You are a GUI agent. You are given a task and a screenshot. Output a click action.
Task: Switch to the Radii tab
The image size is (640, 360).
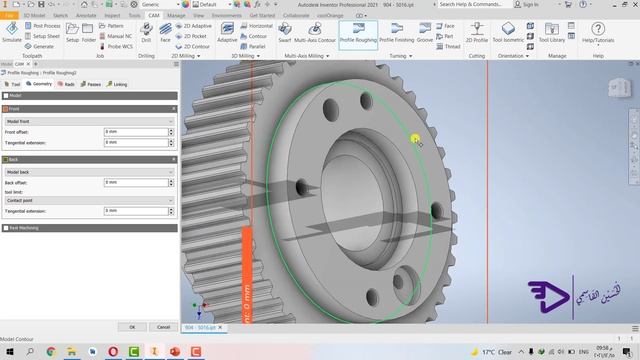[x=66, y=84]
